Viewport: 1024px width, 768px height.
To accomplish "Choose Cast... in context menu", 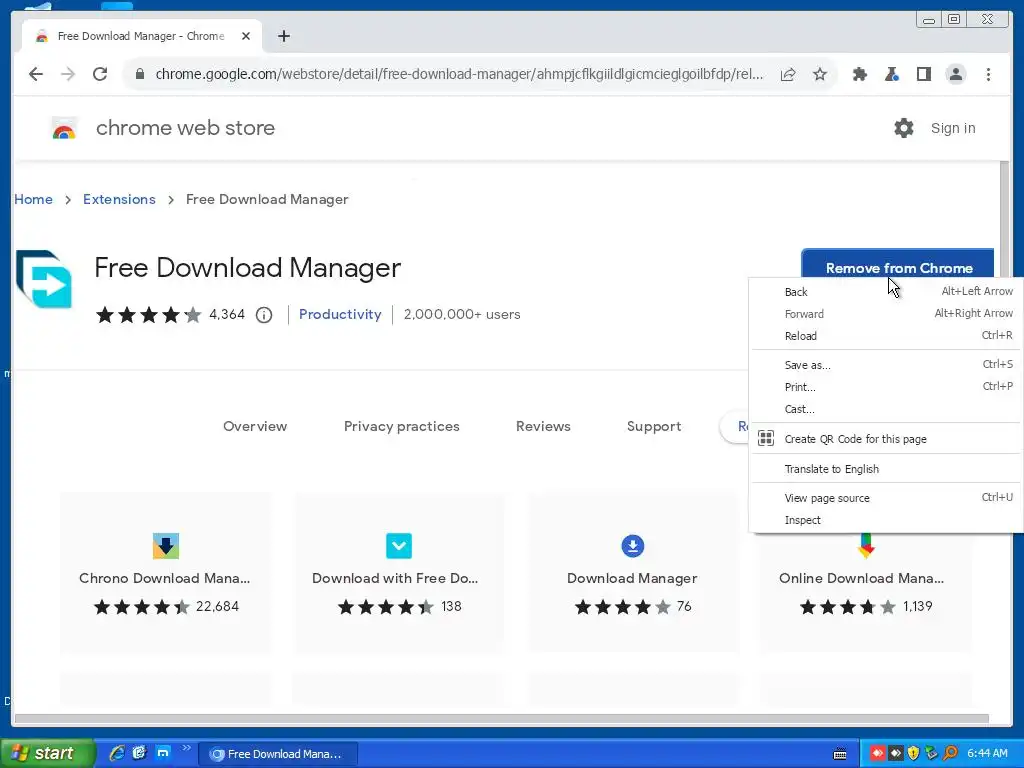I will click(886, 409).
